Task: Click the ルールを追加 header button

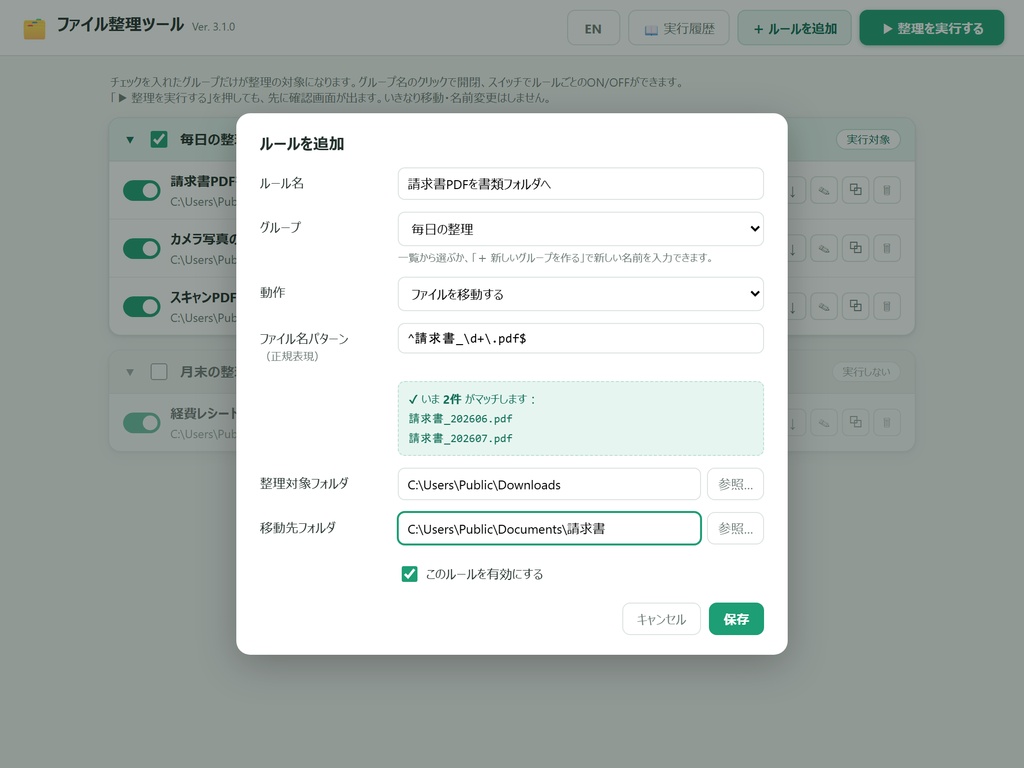Action: 795,29
